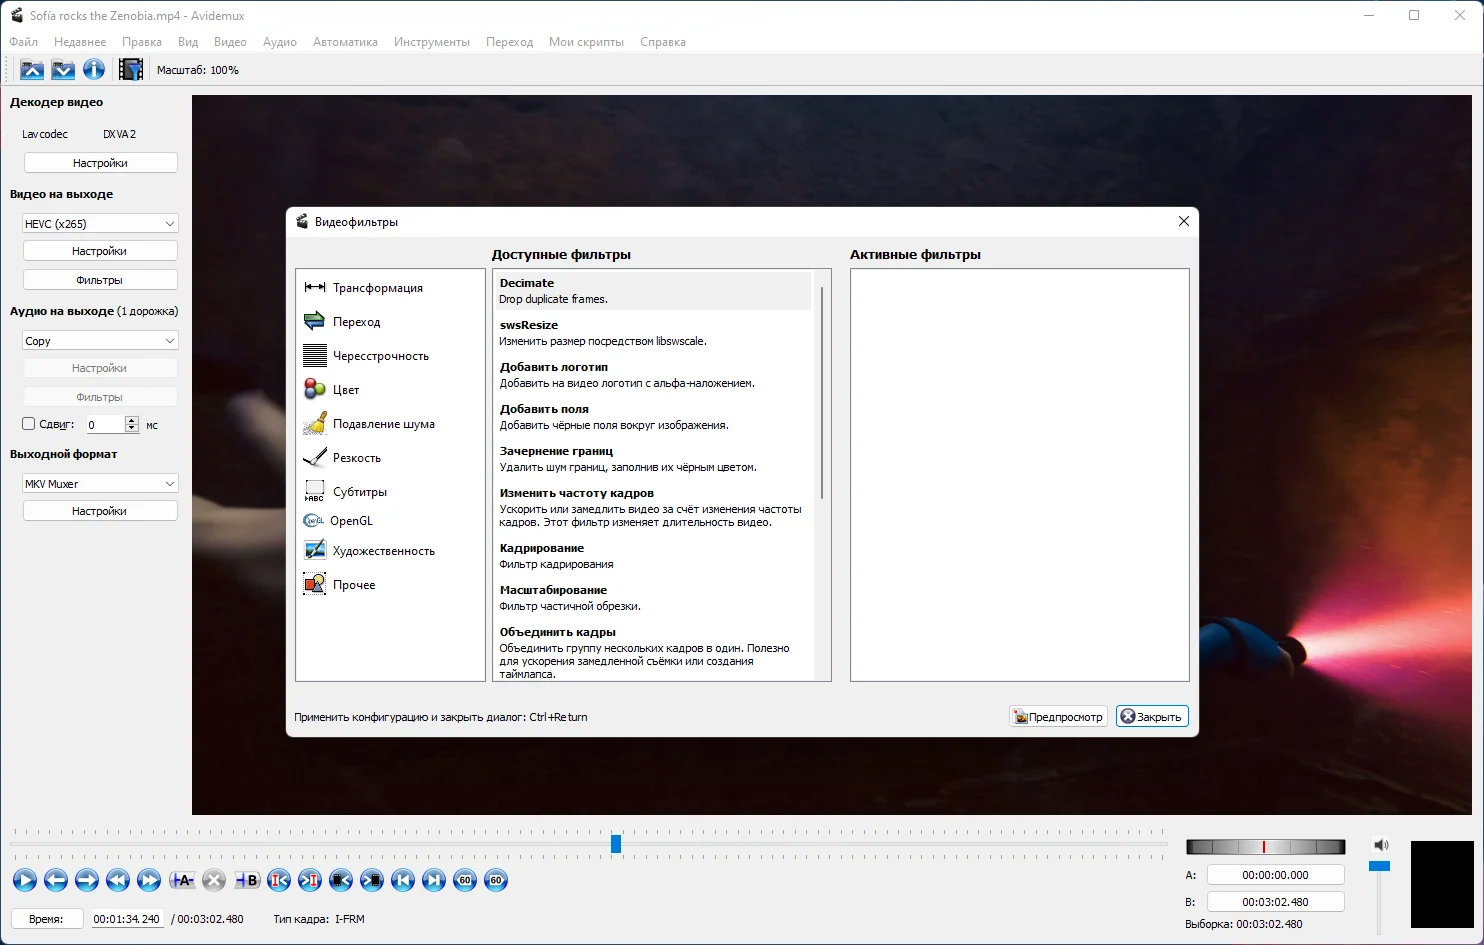Open the Автоматика menu

345,42
